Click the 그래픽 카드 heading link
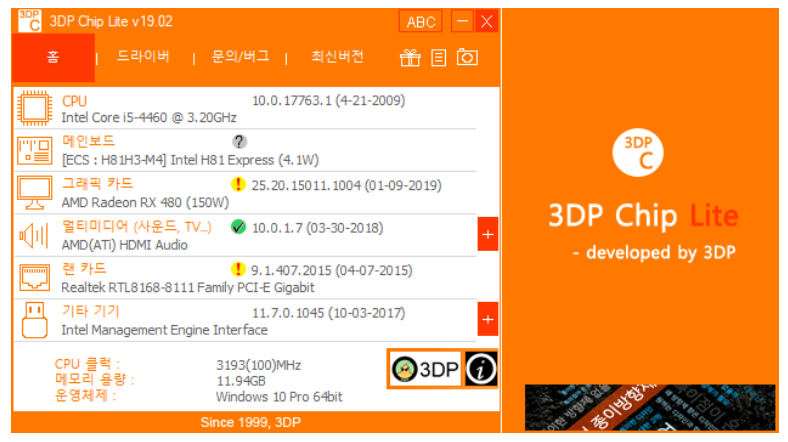Viewport: 788px width, 442px height. click(x=97, y=184)
